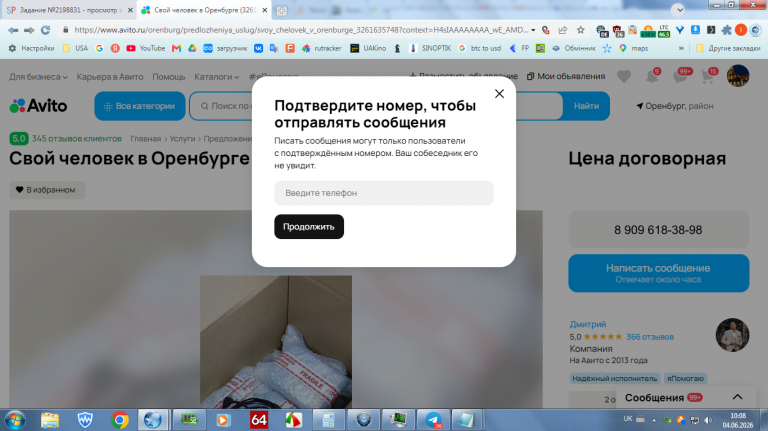Go forward in browser history
The image size is (768, 431).
pyautogui.click(x=29, y=30)
